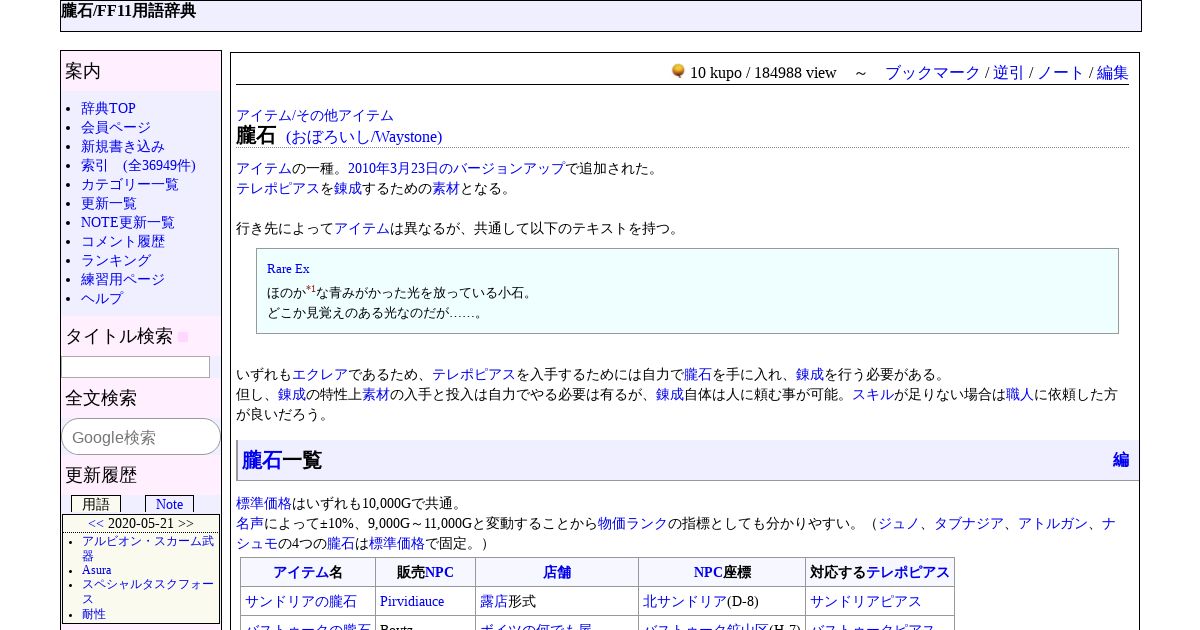
Task: Click アイテム in the table header
Action: click(x=301, y=573)
